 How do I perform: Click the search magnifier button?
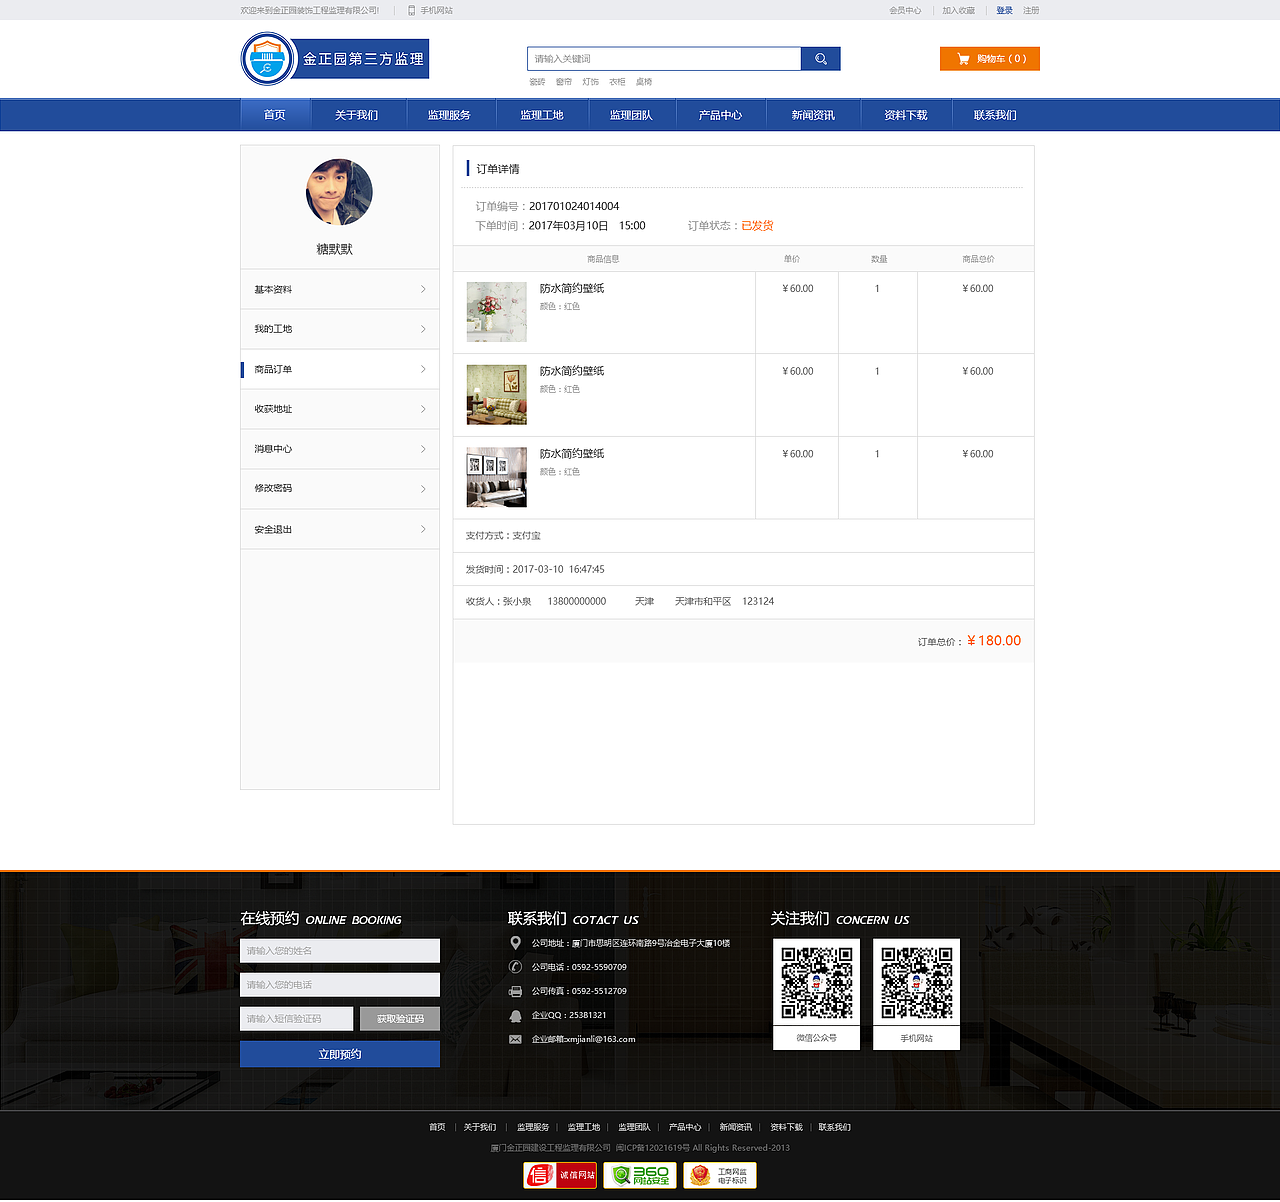821,59
